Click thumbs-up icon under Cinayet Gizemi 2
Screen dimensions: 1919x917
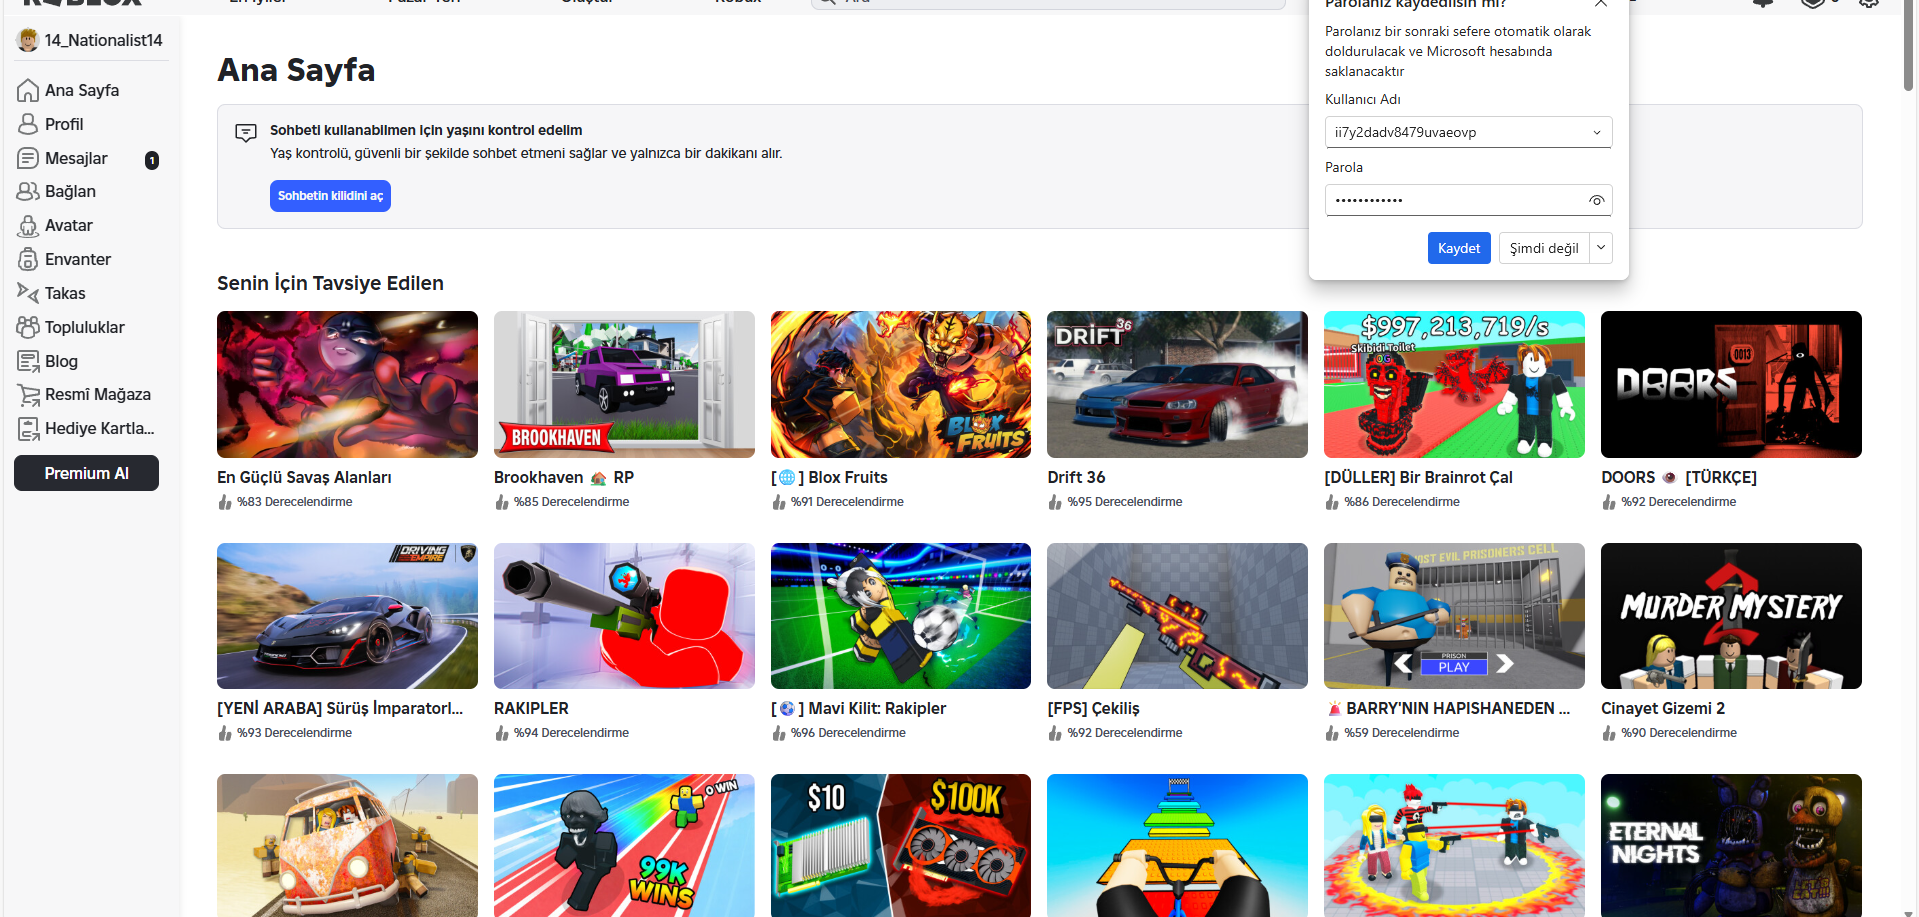click(1609, 733)
